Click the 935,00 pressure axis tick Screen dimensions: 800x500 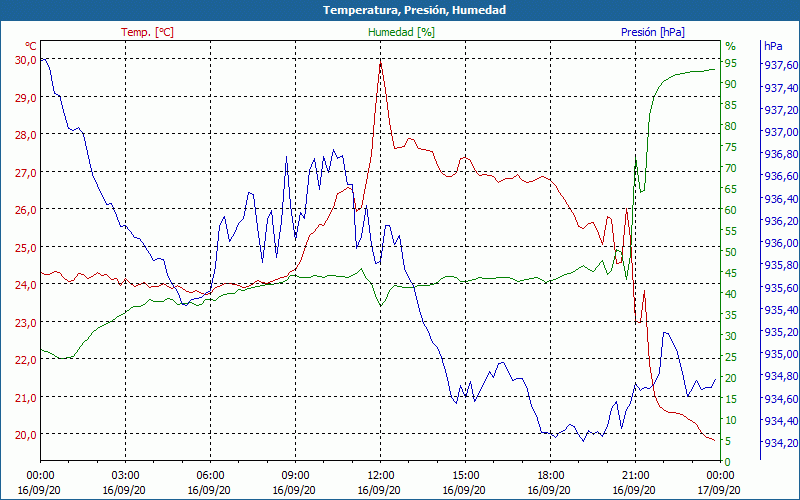point(781,354)
